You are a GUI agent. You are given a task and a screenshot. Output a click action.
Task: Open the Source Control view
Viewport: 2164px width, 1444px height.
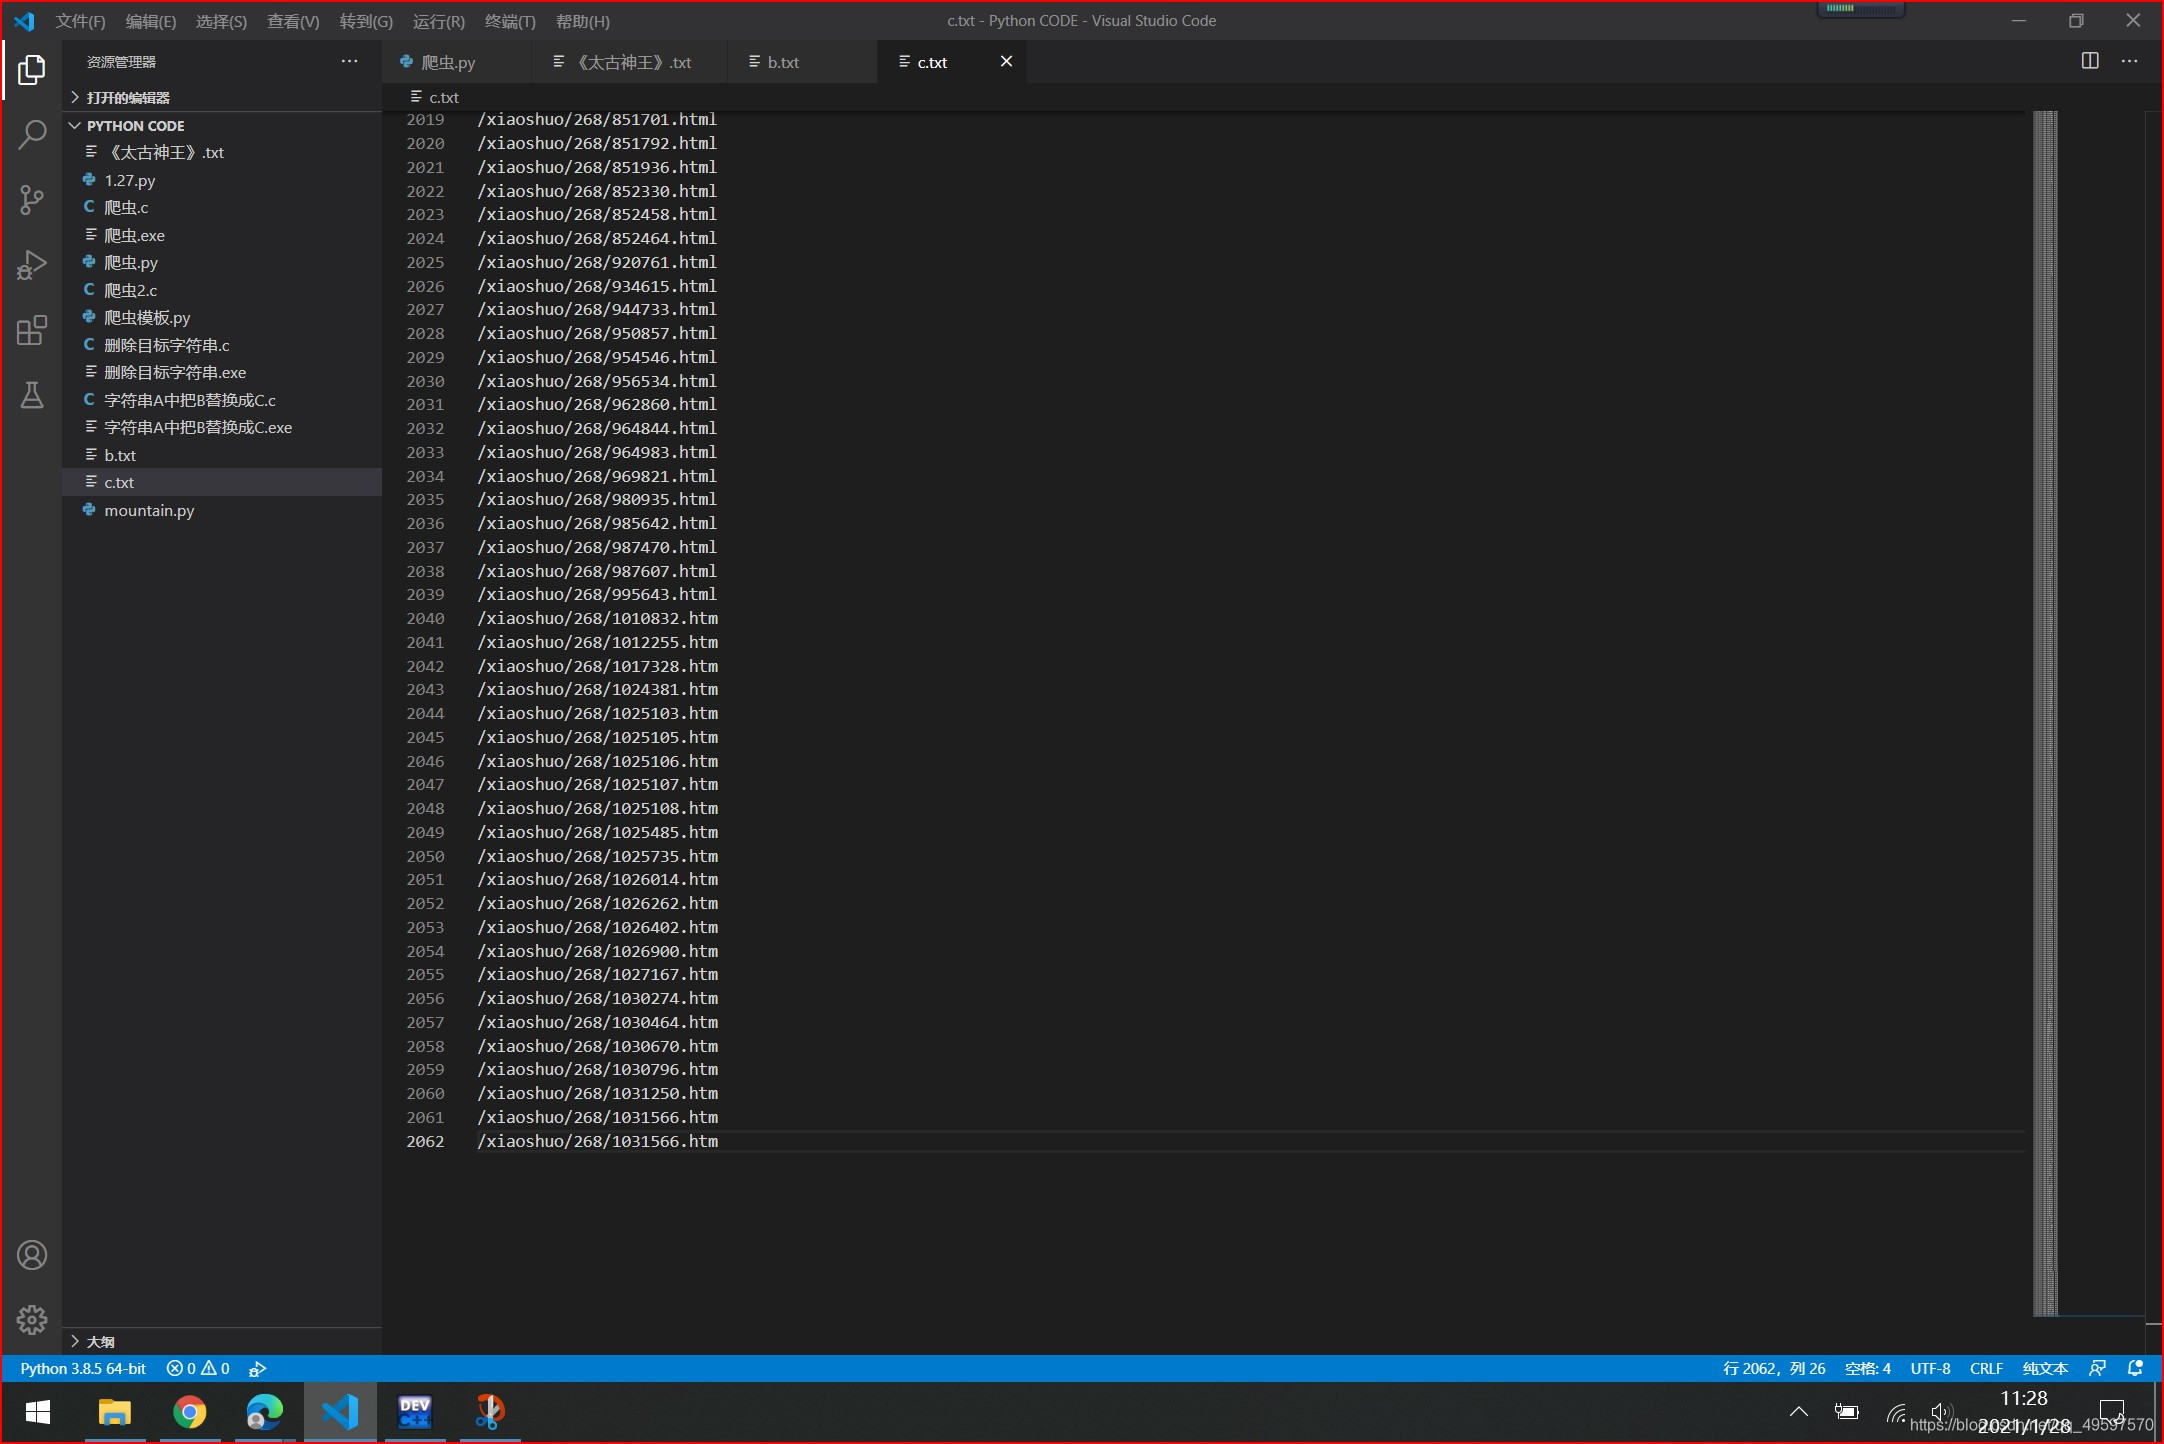coord(32,200)
